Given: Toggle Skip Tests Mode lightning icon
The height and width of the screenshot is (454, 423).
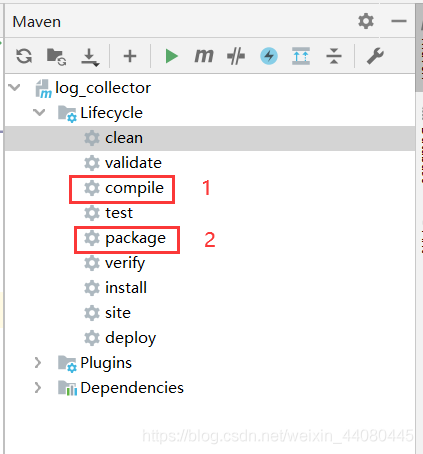Looking at the screenshot, I should coord(269,56).
